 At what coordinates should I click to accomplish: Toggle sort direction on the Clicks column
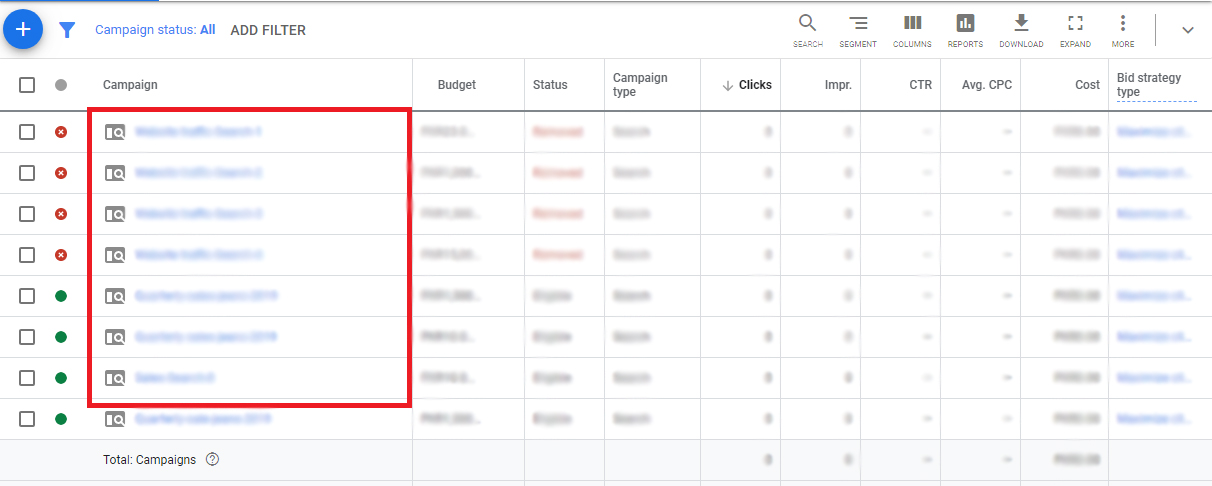coord(747,85)
